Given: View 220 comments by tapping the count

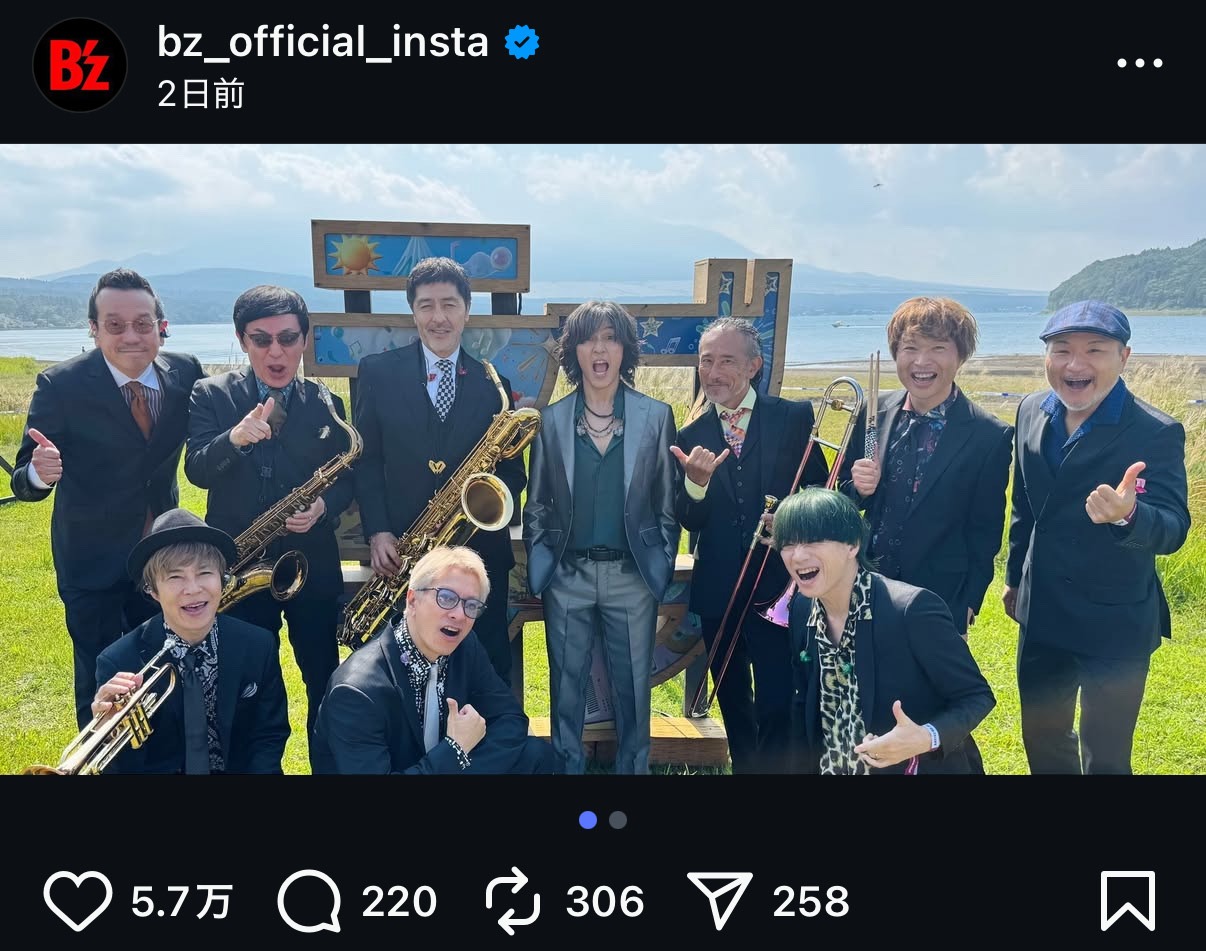Looking at the screenshot, I should pyautogui.click(x=400, y=902).
